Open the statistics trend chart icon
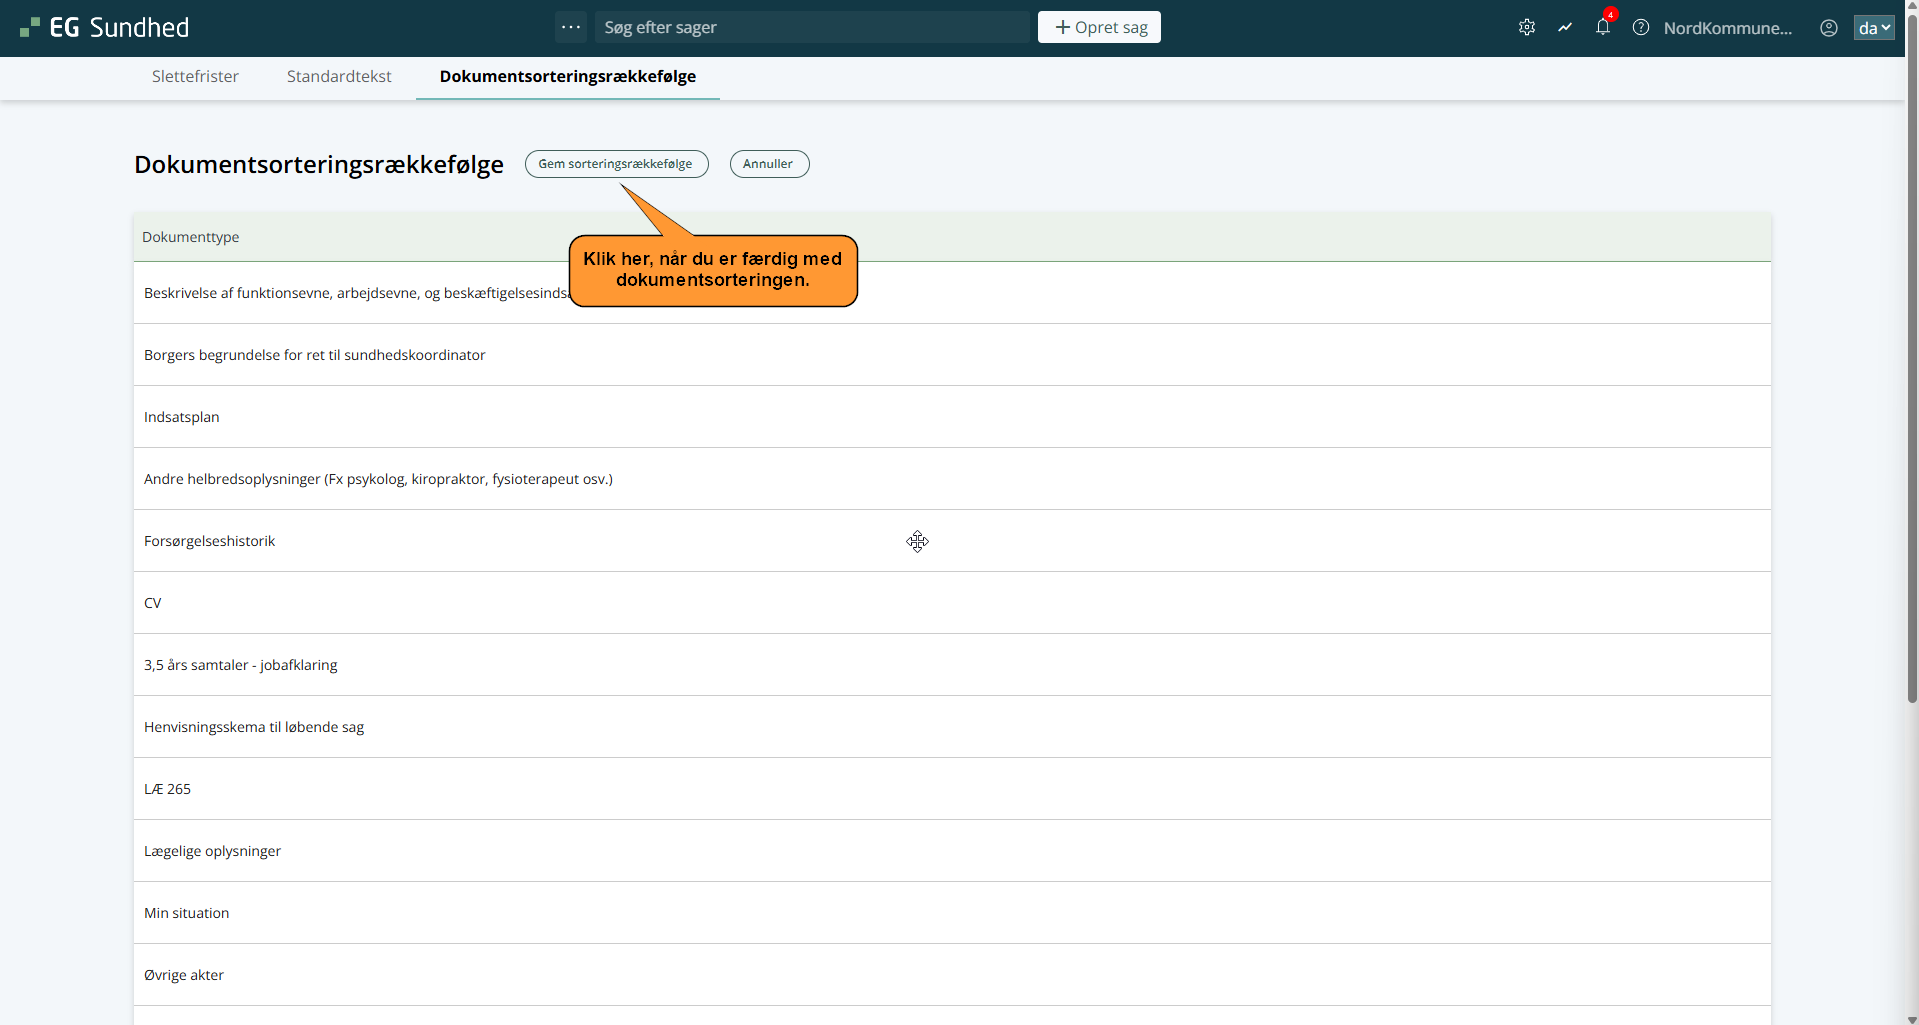This screenshot has width=1919, height=1025. [1565, 28]
